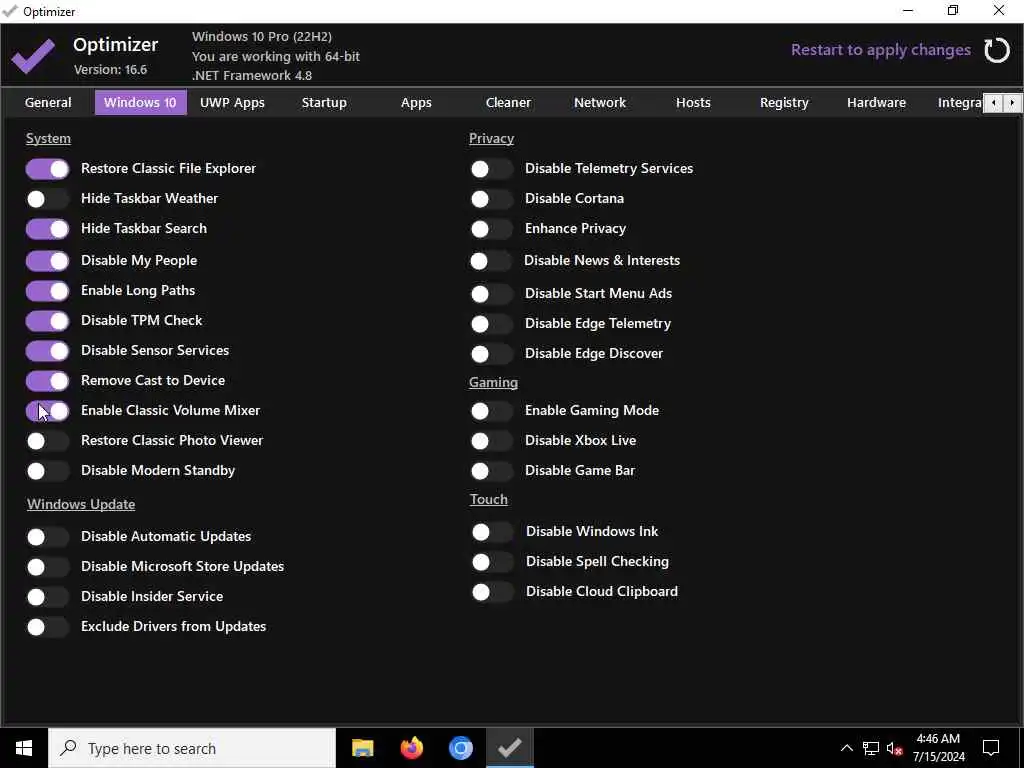The width and height of the screenshot is (1024, 768).
Task: Turn on Disable Cortana
Action: click(492, 199)
